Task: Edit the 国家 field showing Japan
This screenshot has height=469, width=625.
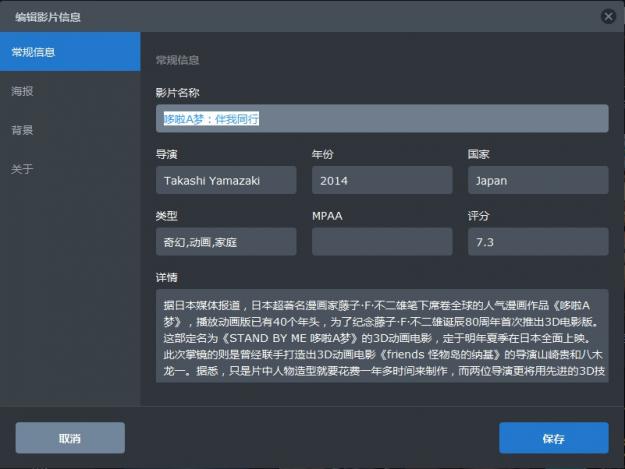Action: point(538,181)
